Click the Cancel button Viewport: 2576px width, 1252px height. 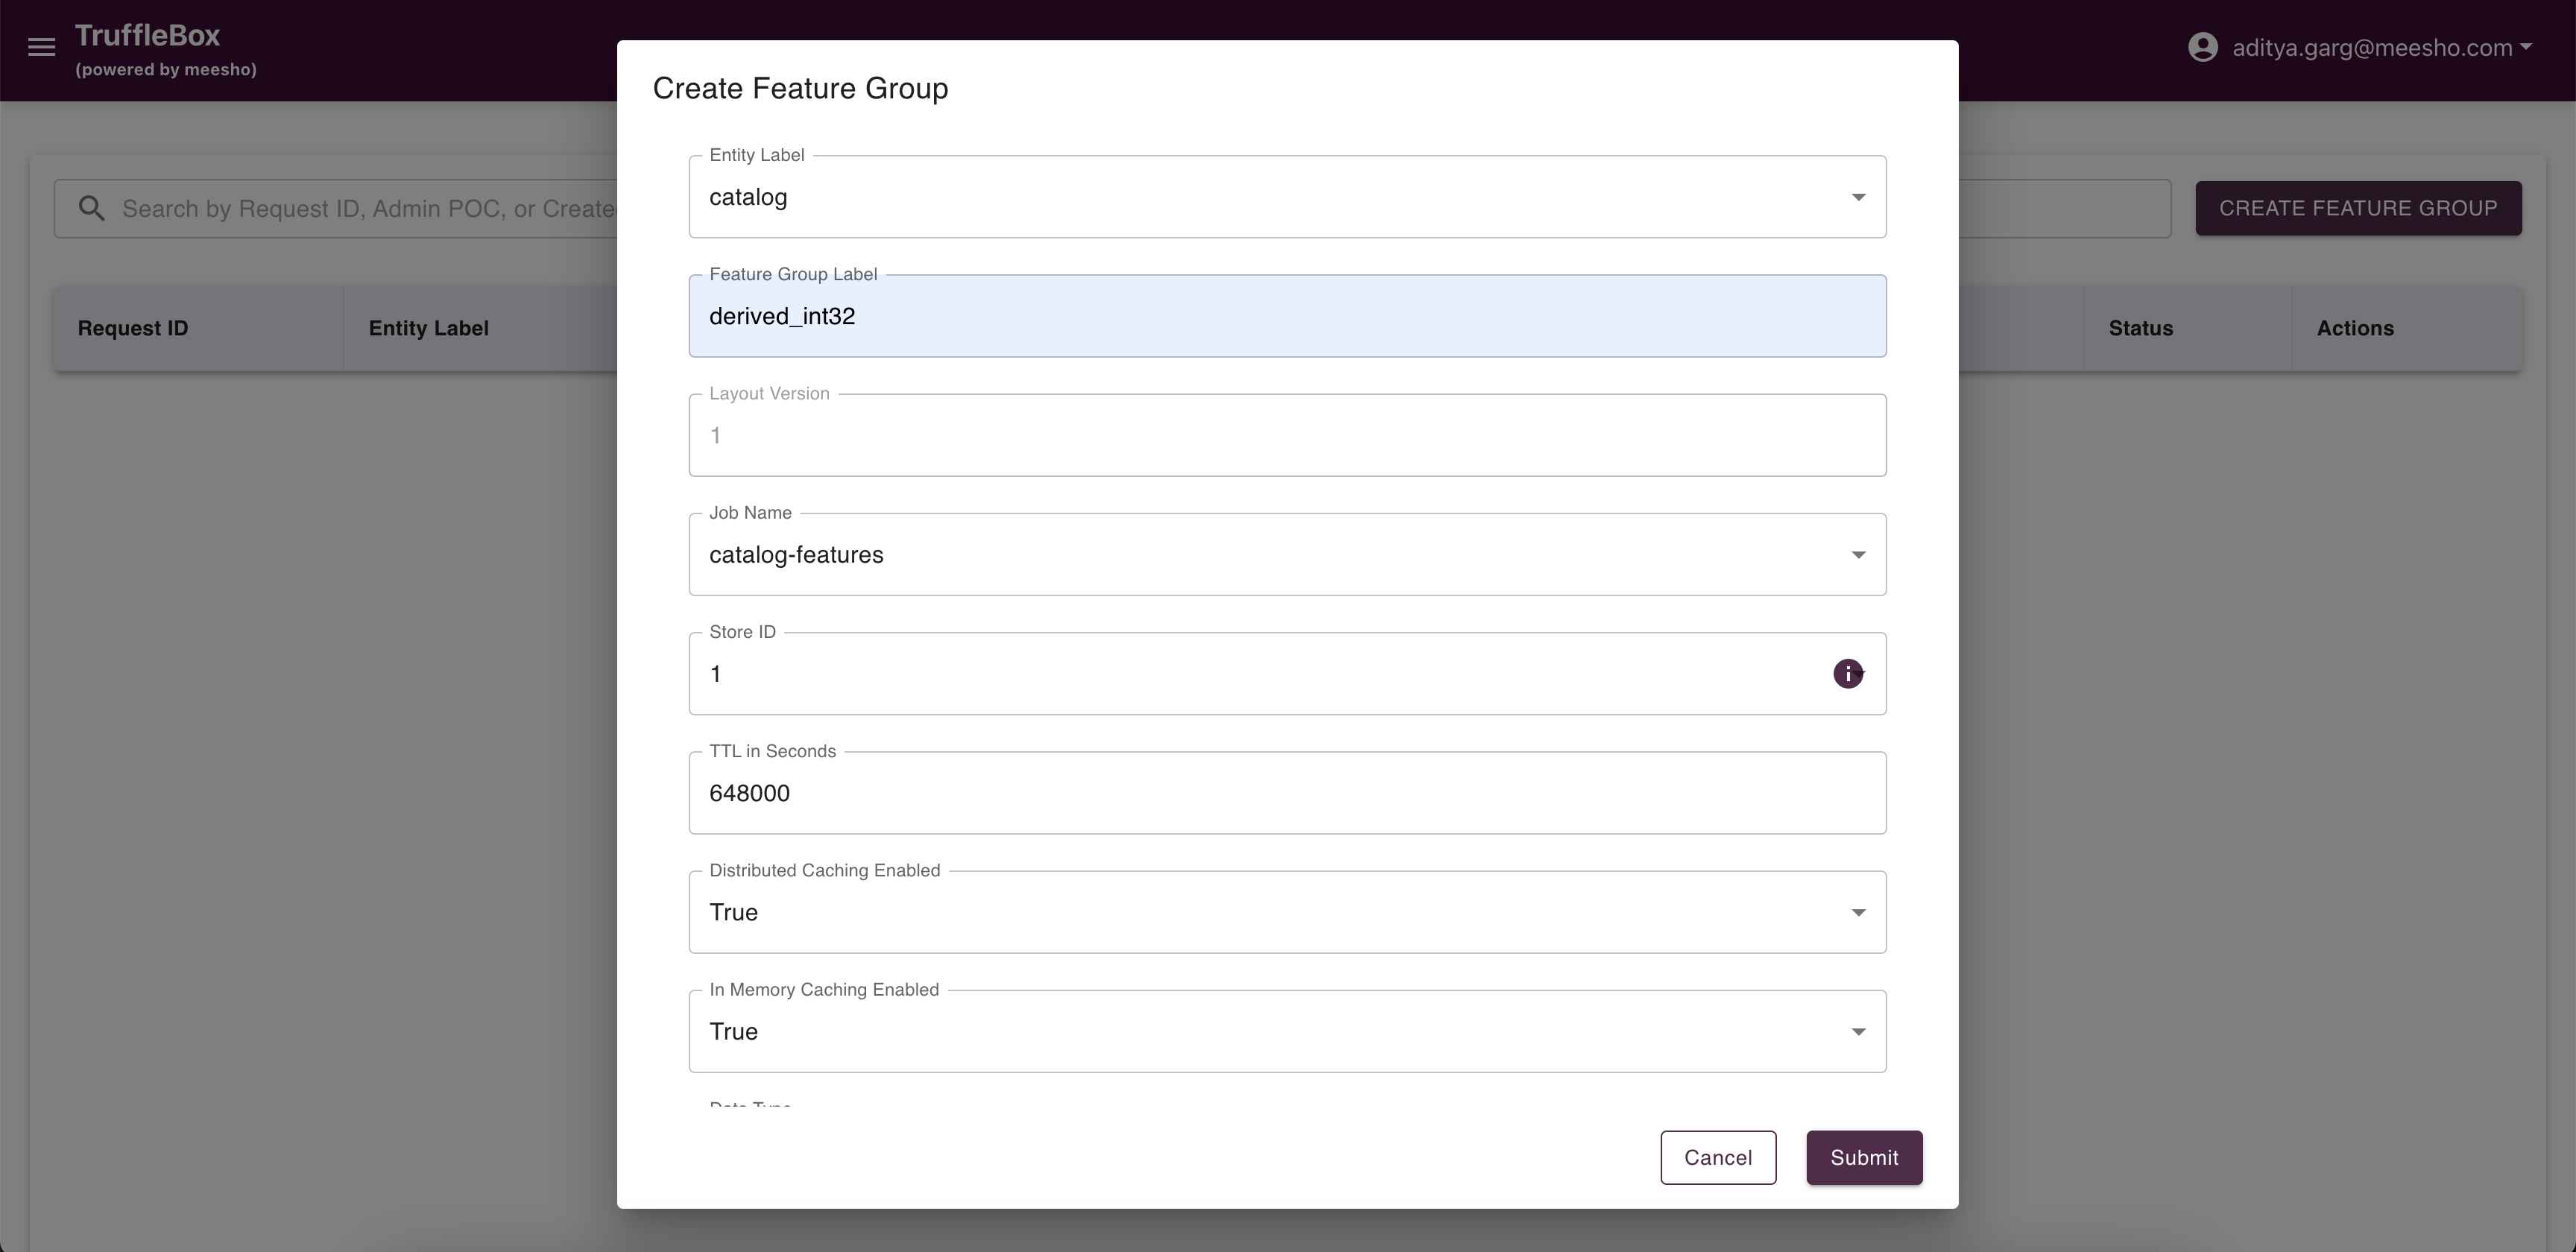(1718, 1158)
